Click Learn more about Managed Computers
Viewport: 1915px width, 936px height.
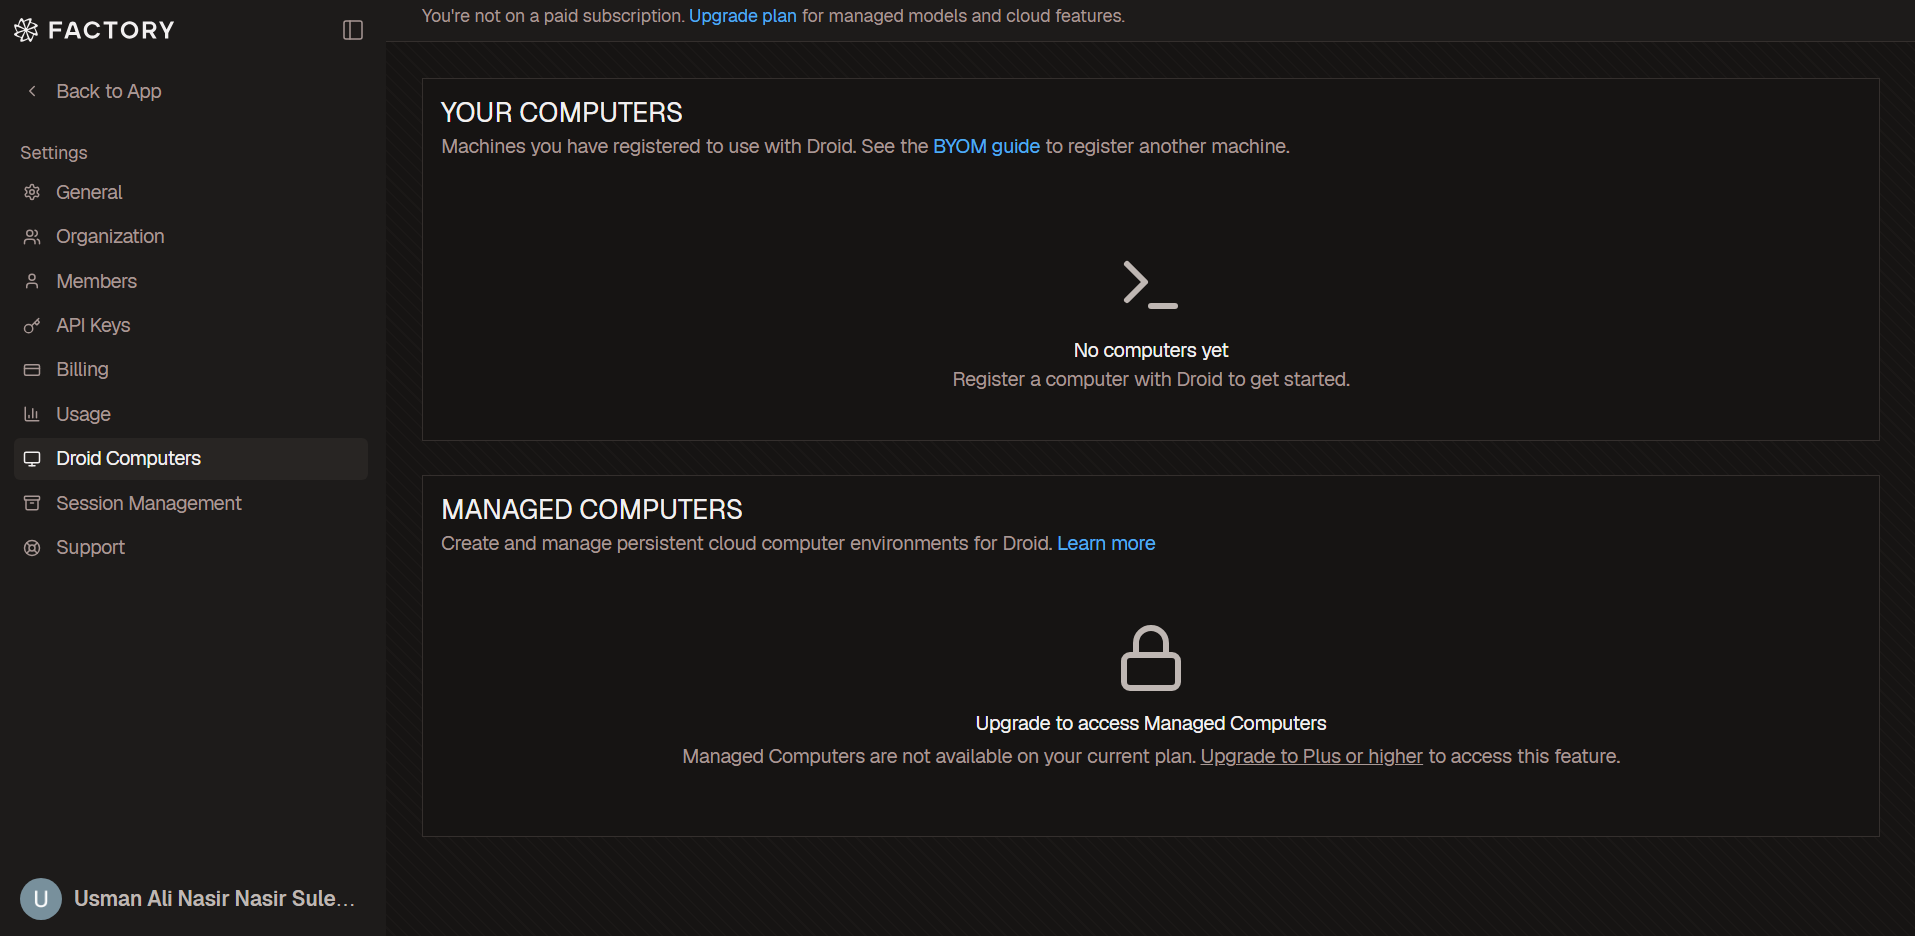coord(1106,543)
